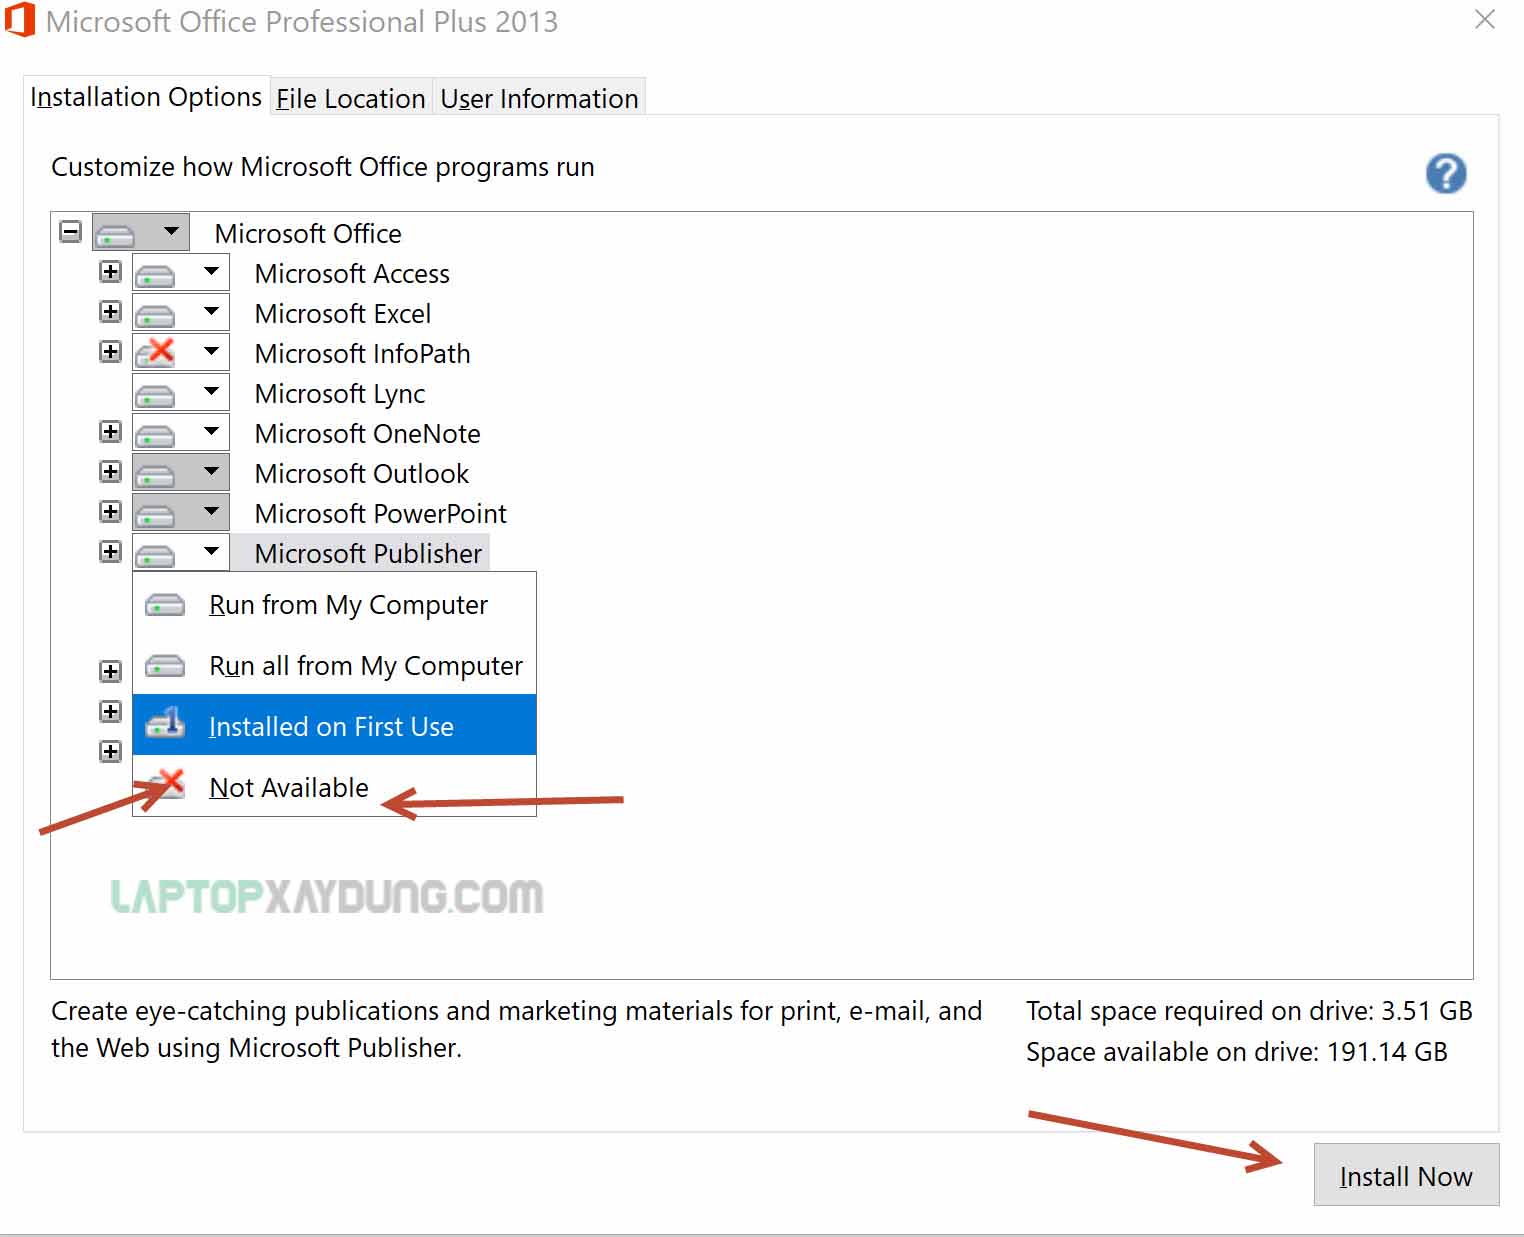Image resolution: width=1524 pixels, height=1237 pixels.
Task: Click drive icon beside Microsoft PowerPoint
Action: (155, 515)
